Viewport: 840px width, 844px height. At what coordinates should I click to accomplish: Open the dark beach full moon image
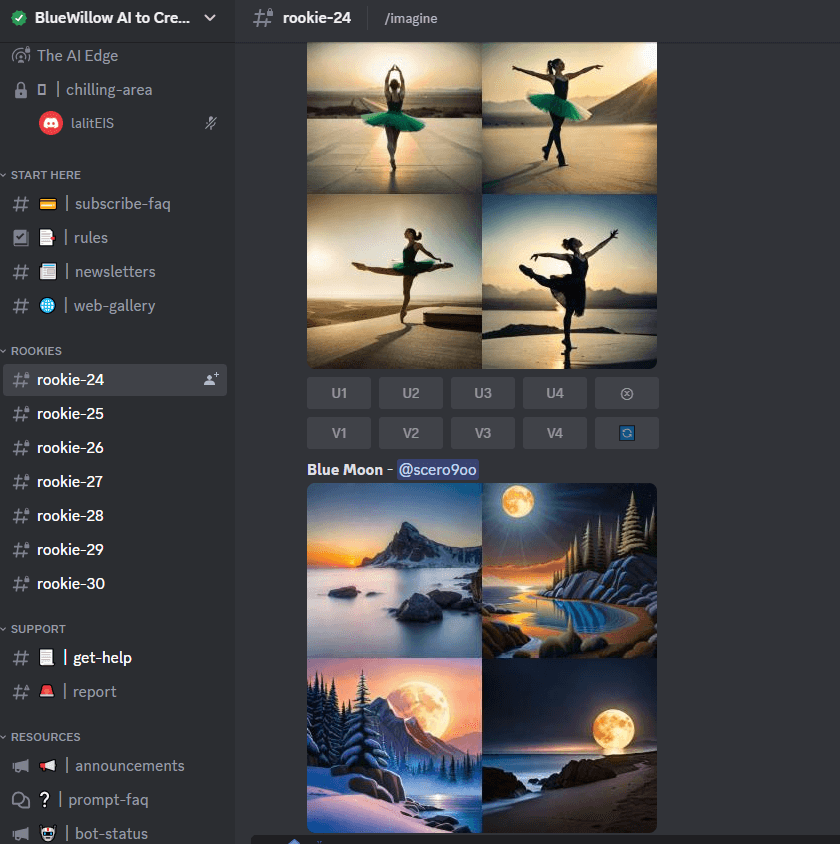click(570, 745)
